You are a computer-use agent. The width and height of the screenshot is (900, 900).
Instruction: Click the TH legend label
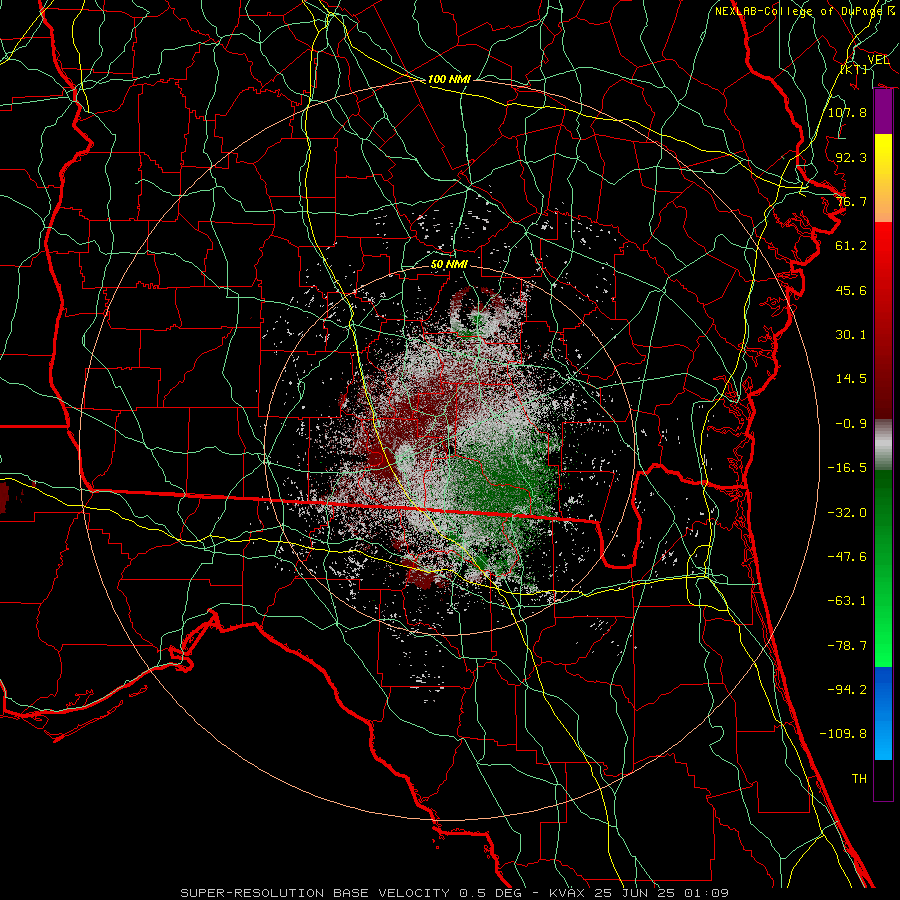[x=859, y=779]
